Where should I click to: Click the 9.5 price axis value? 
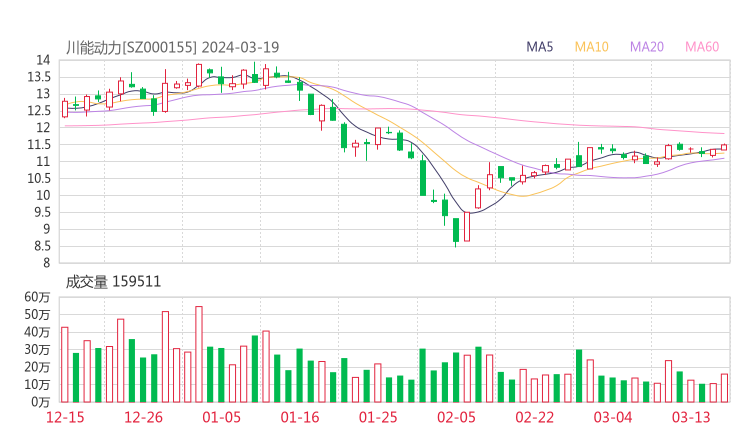coord(43,212)
